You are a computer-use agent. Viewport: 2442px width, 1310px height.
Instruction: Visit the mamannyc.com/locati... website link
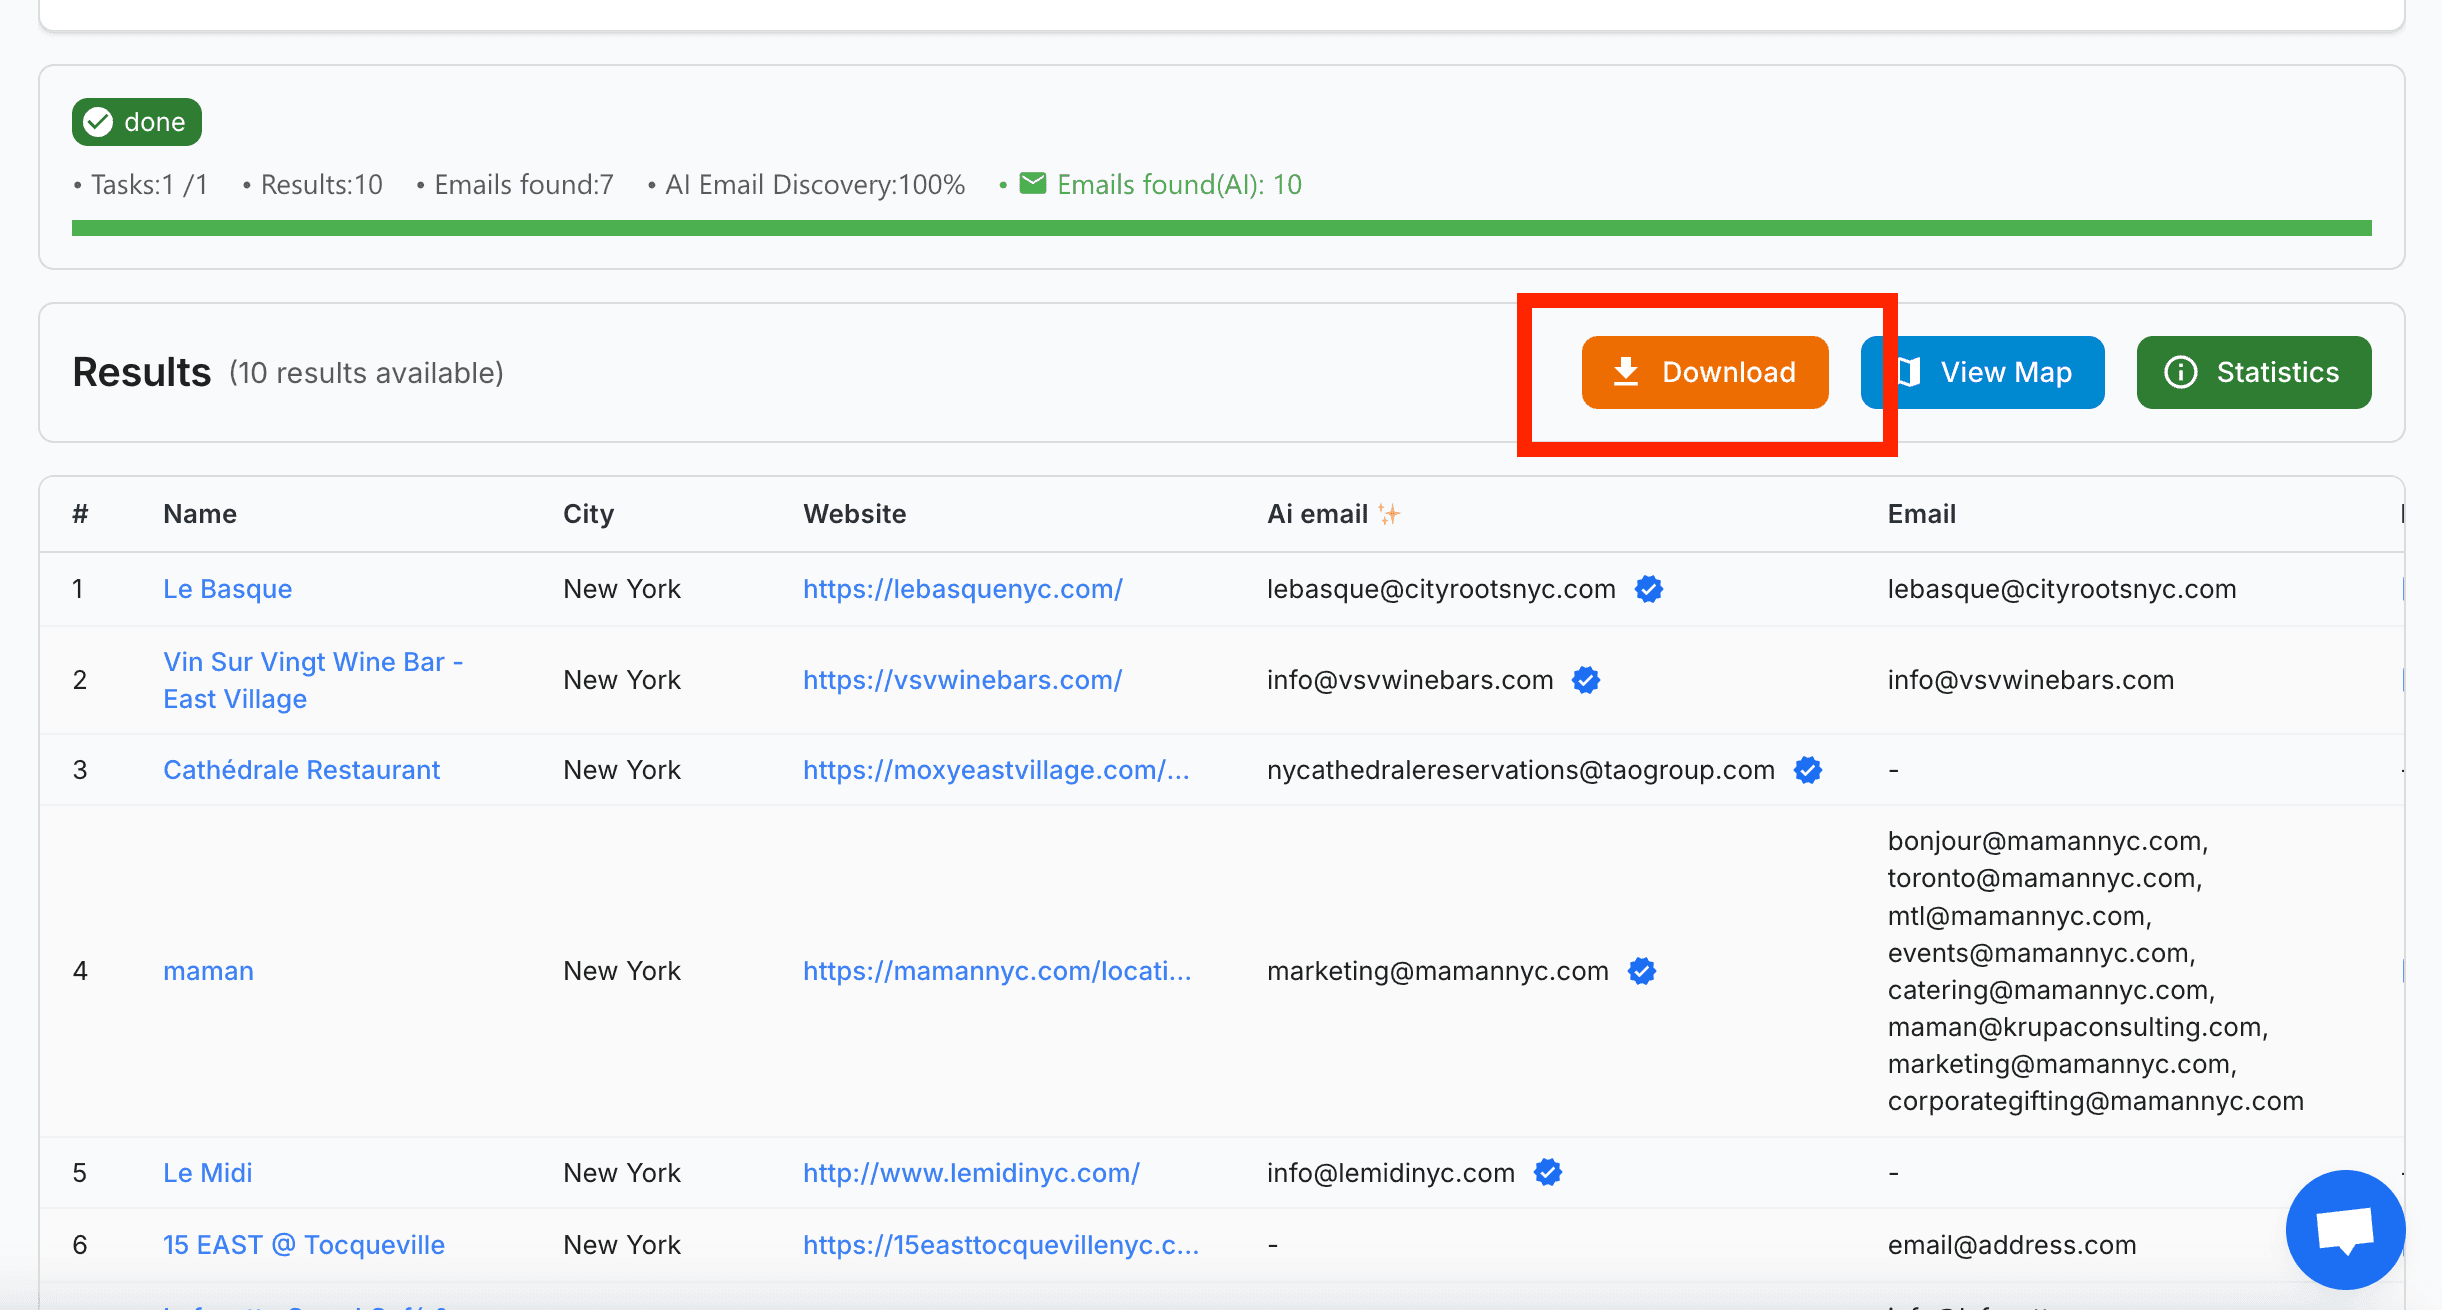point(997,971)
